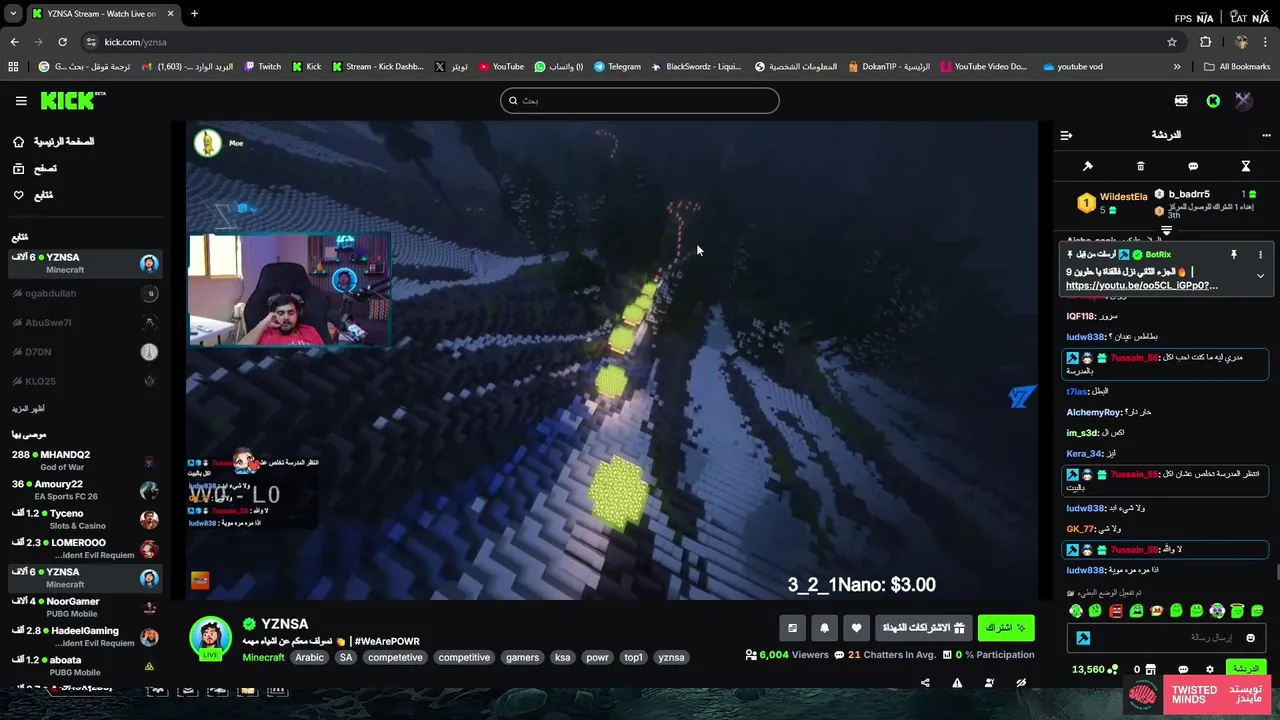Open ogabdullah channel in following list
The width and height of the screenshot is (1280, 720).
[85, 293]
